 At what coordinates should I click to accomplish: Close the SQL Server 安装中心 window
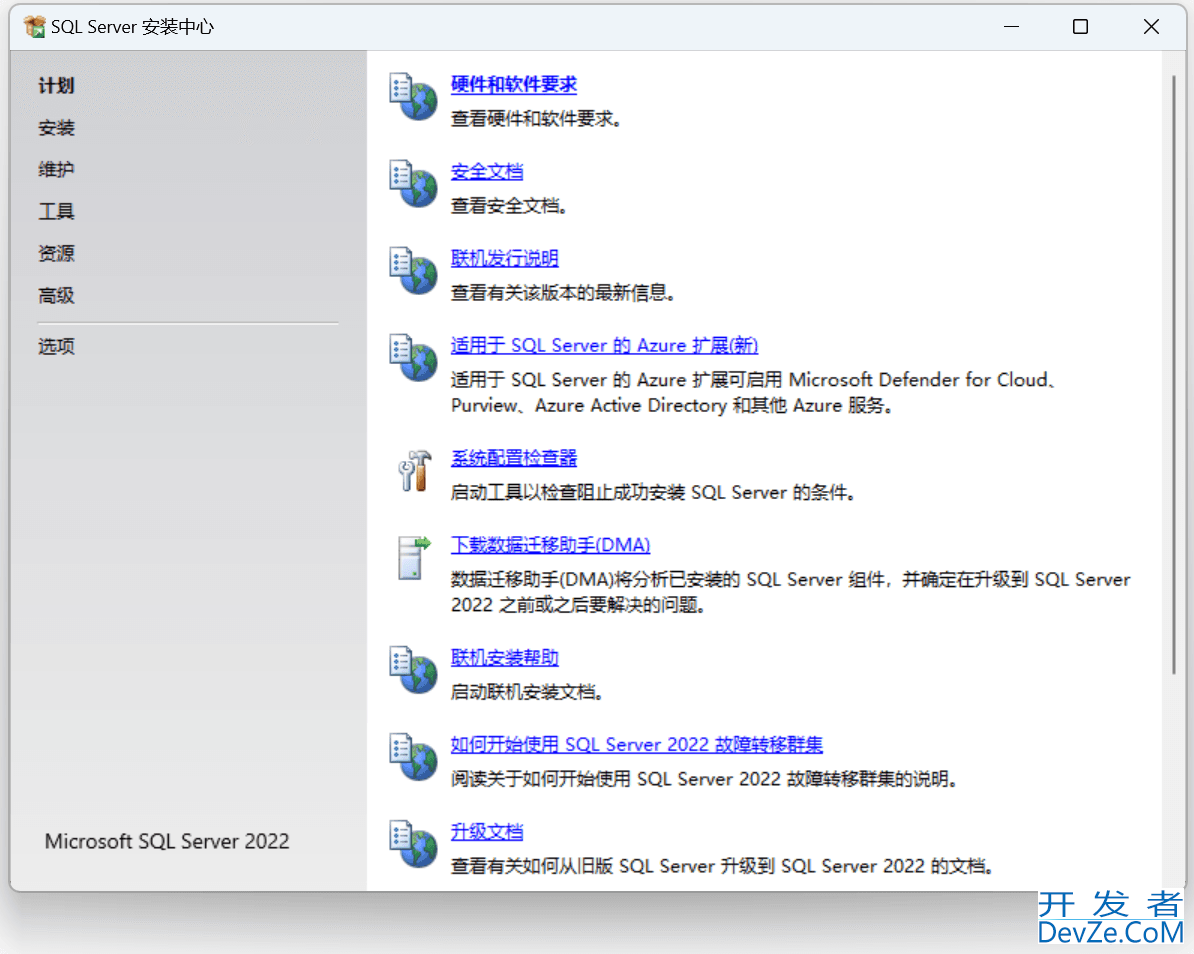[x=1151, y=27]
